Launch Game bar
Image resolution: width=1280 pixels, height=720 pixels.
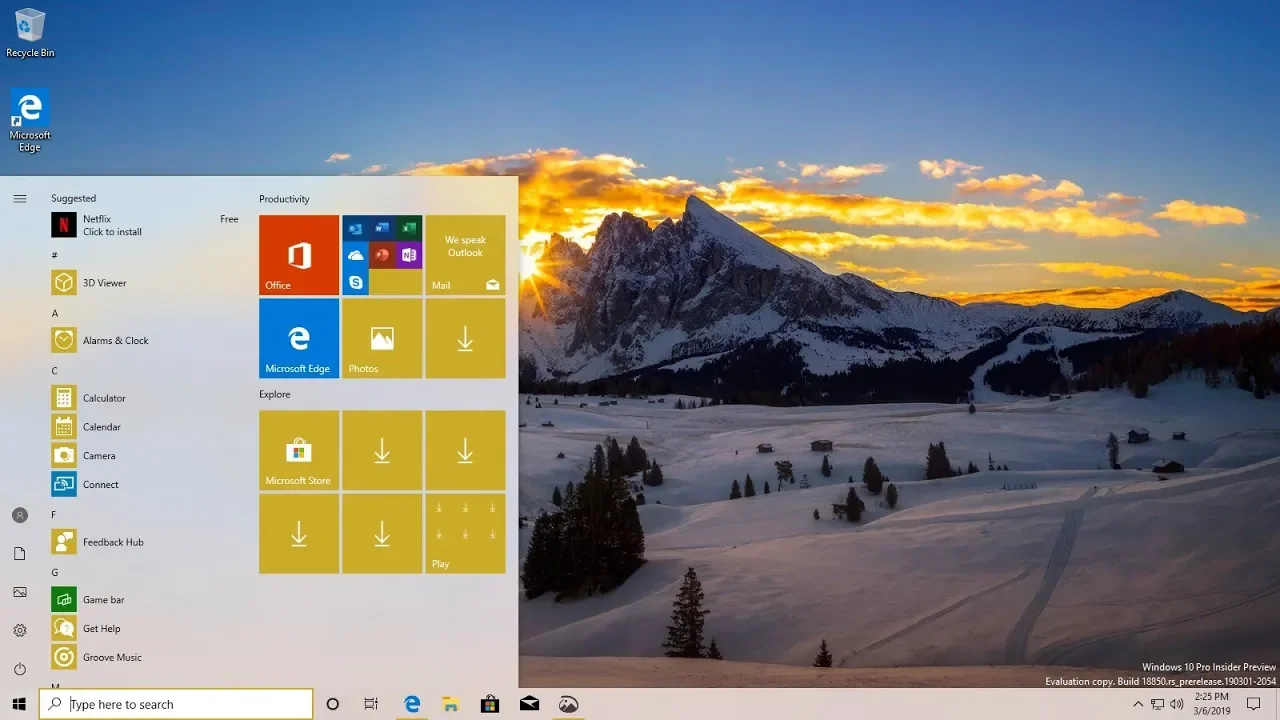145,600
